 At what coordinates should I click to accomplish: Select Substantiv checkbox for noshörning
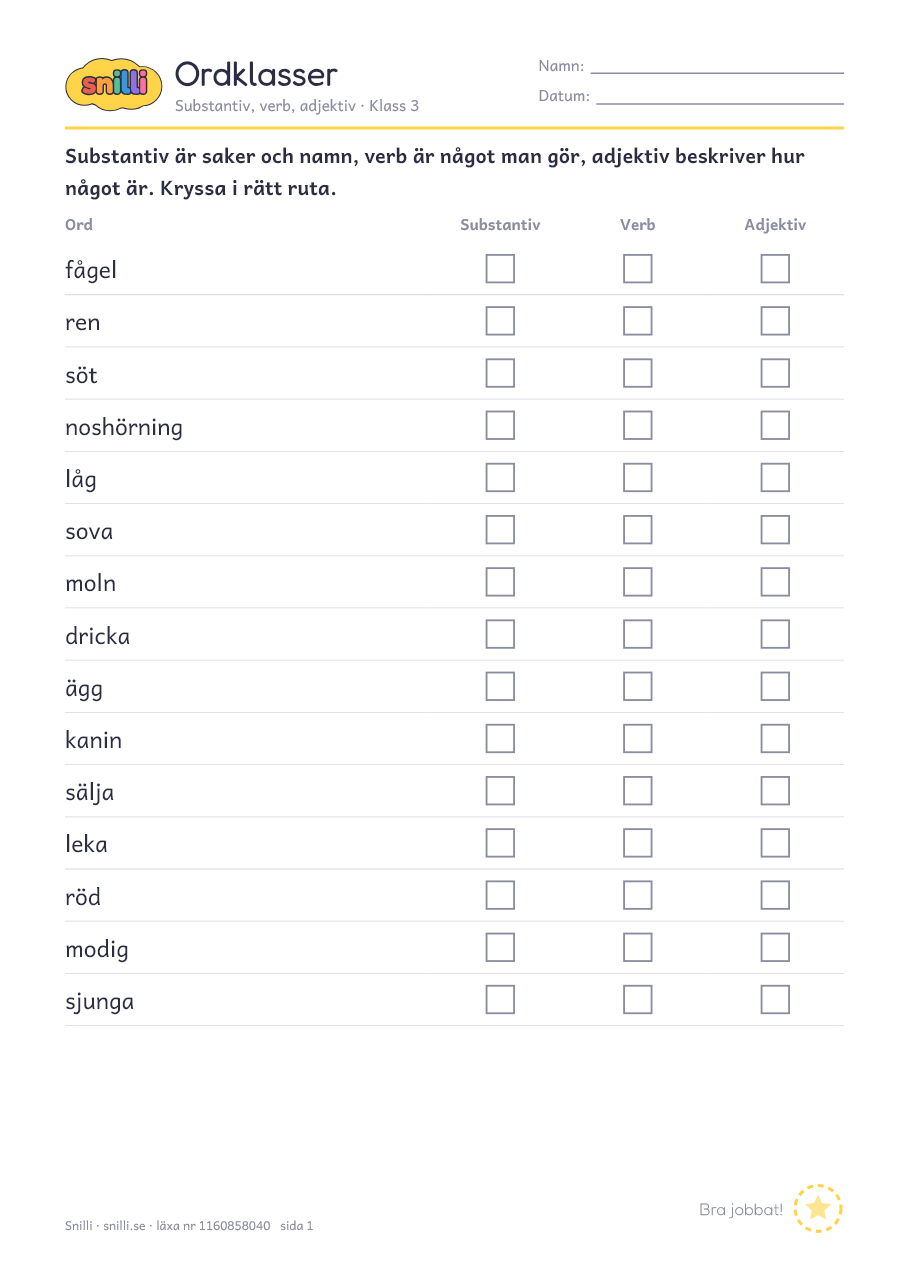[x=500, y=426]
